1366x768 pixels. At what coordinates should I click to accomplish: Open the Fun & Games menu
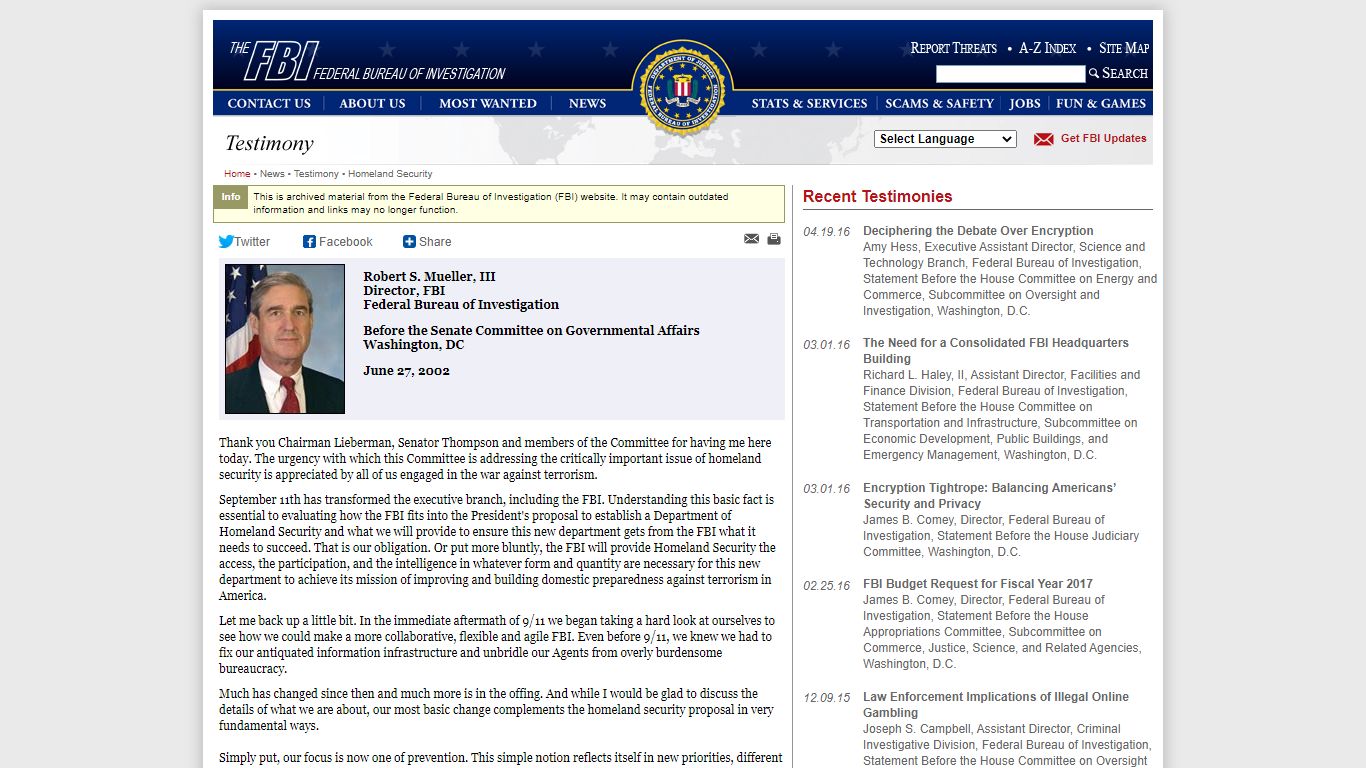[1101, 103]
